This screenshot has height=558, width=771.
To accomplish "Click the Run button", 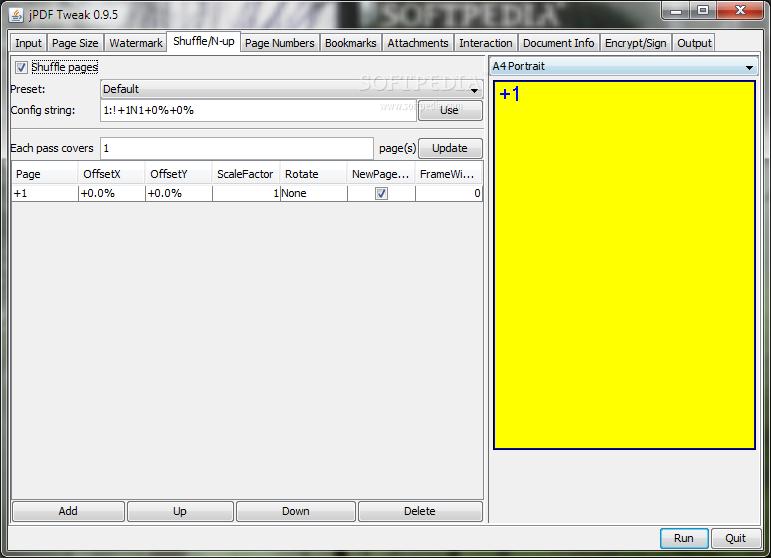I will coord(684,538).
